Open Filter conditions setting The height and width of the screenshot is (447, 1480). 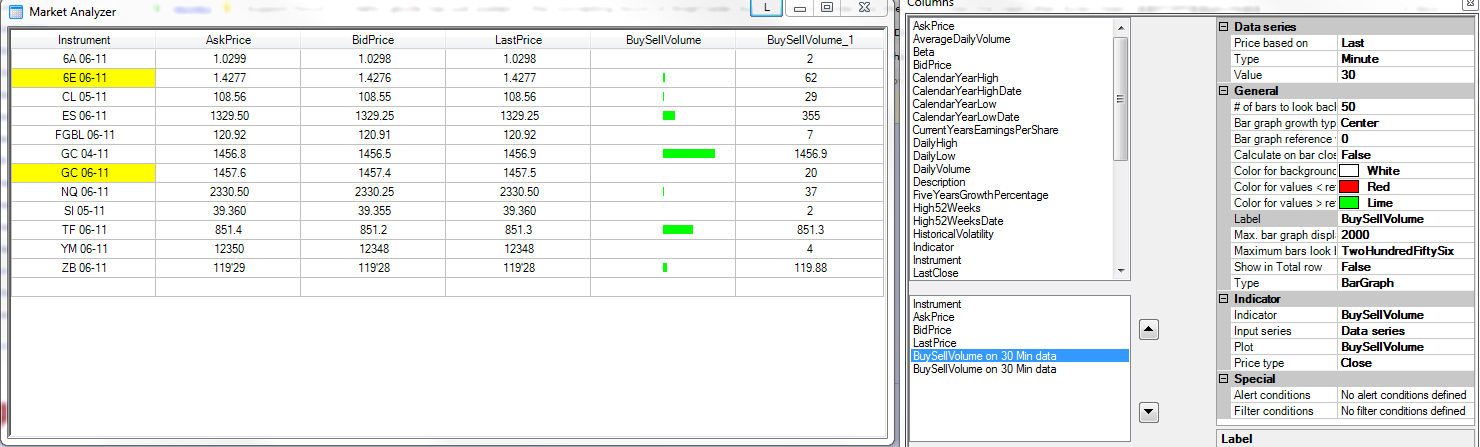(1408, 411)
